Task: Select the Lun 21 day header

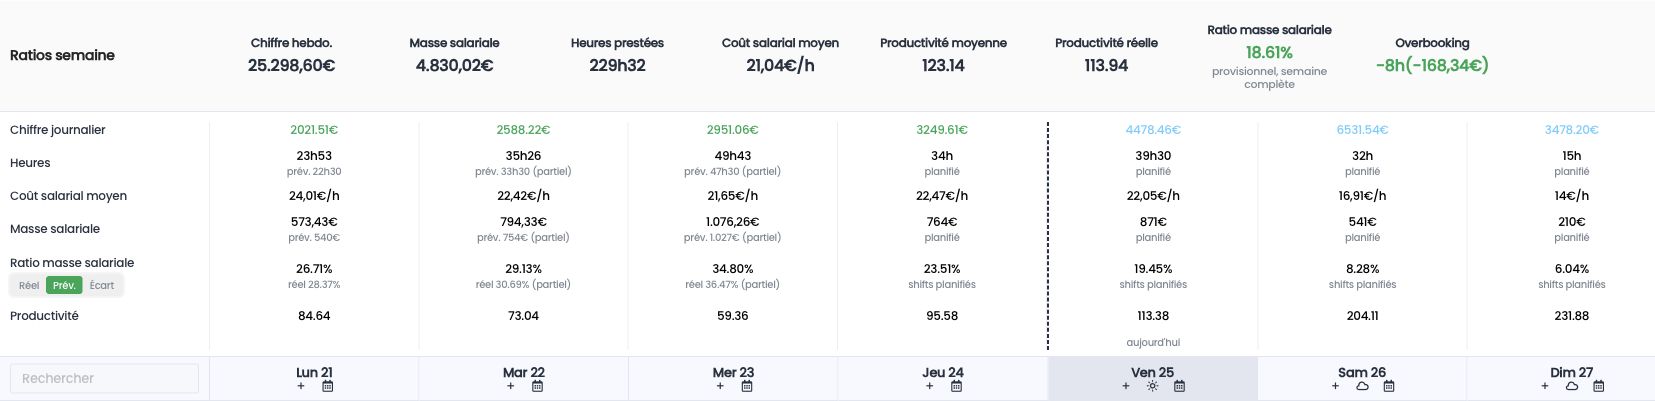Action: tap(314, 372)
